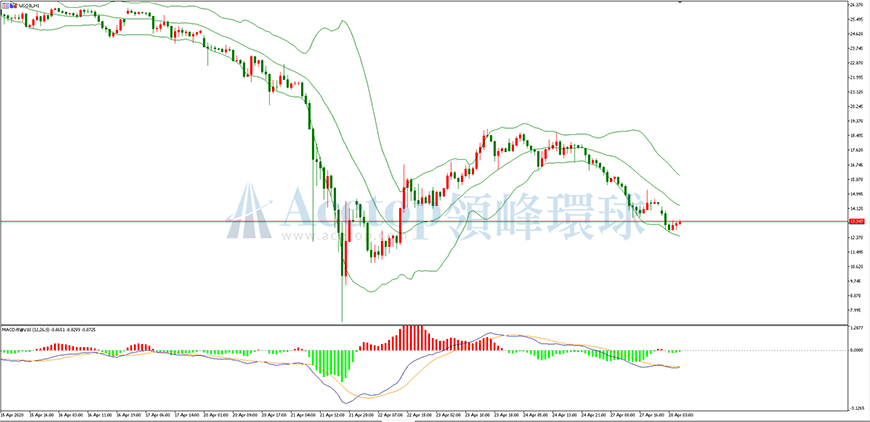Click the '22 Apr 15:00' time axis label

click(x=417, y=414)
